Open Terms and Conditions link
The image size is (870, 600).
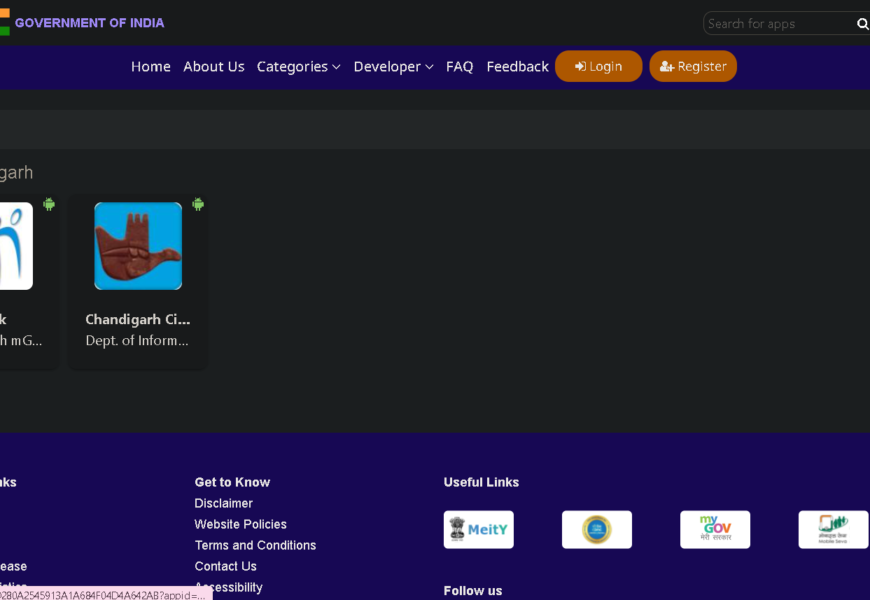(255, 545)
